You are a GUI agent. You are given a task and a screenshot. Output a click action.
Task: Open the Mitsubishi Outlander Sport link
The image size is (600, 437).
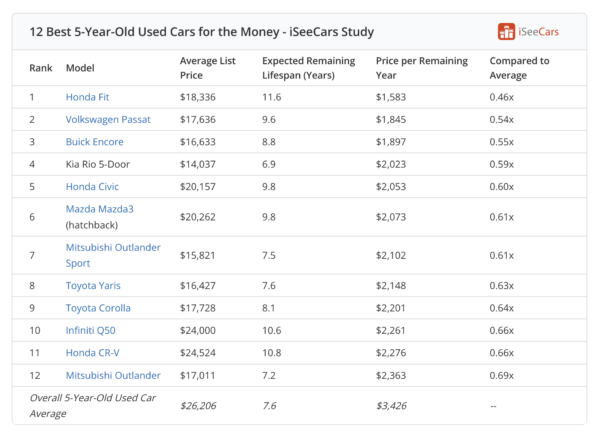coord(113,247)
